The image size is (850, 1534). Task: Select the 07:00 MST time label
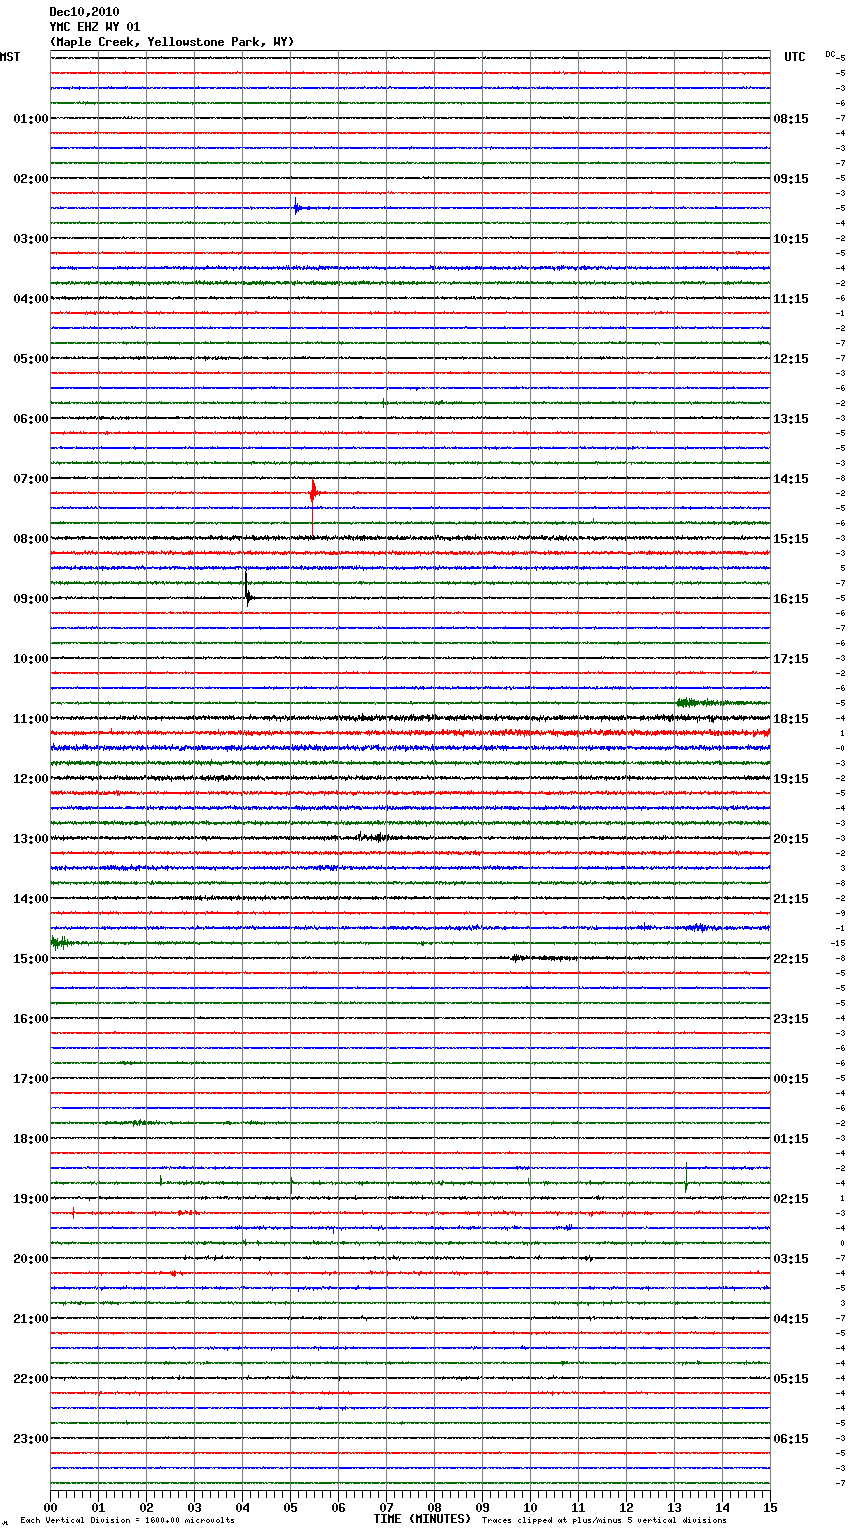click(31, 479)
